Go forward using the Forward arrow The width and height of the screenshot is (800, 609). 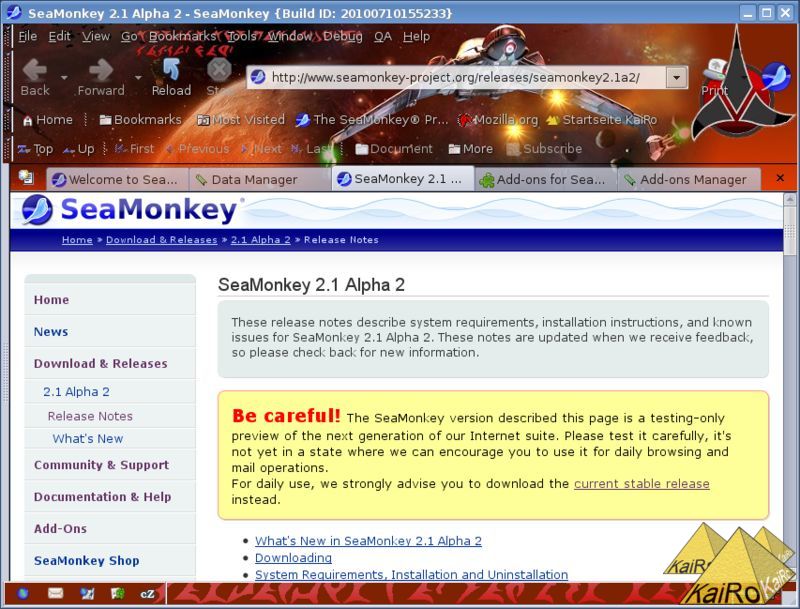101,77
